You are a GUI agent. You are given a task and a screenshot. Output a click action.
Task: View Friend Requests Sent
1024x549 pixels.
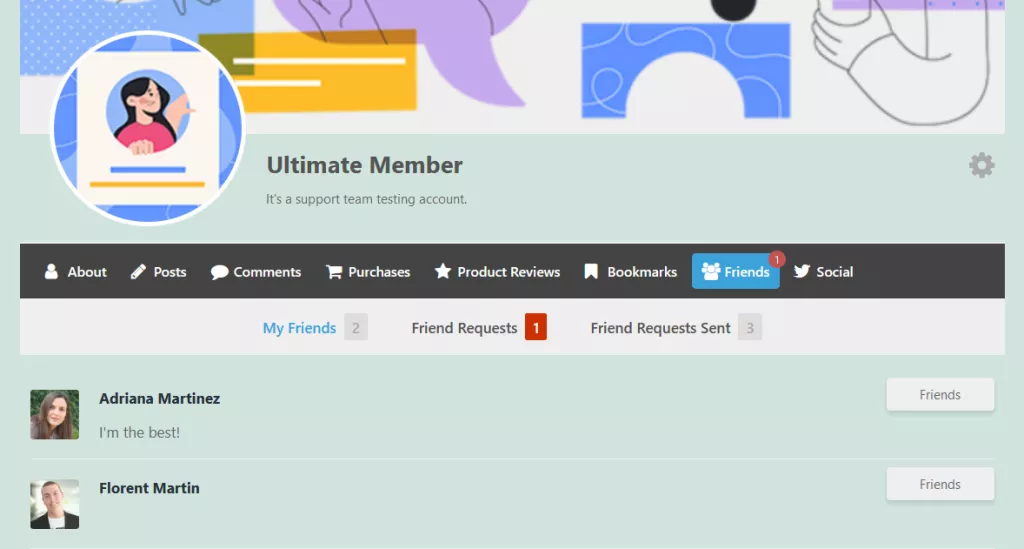pos(660,328)
